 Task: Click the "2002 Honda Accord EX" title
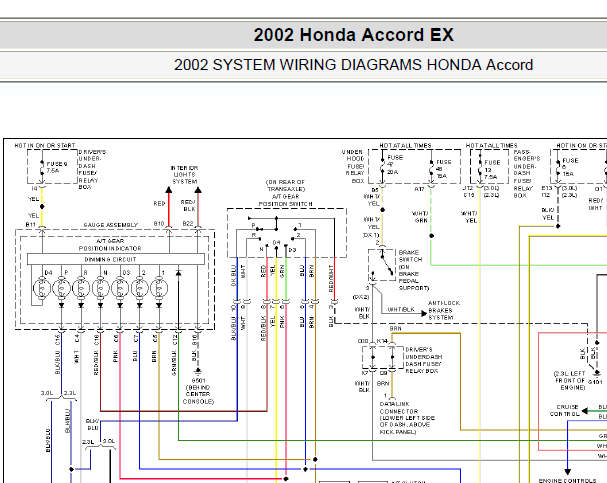coord(353,34)
